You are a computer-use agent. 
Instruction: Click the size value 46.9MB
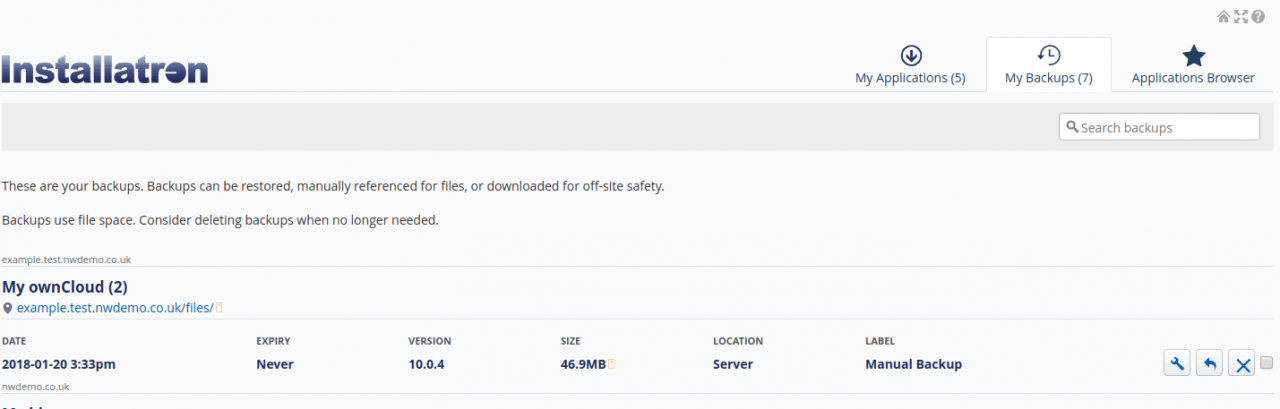(x=583, y=364)
